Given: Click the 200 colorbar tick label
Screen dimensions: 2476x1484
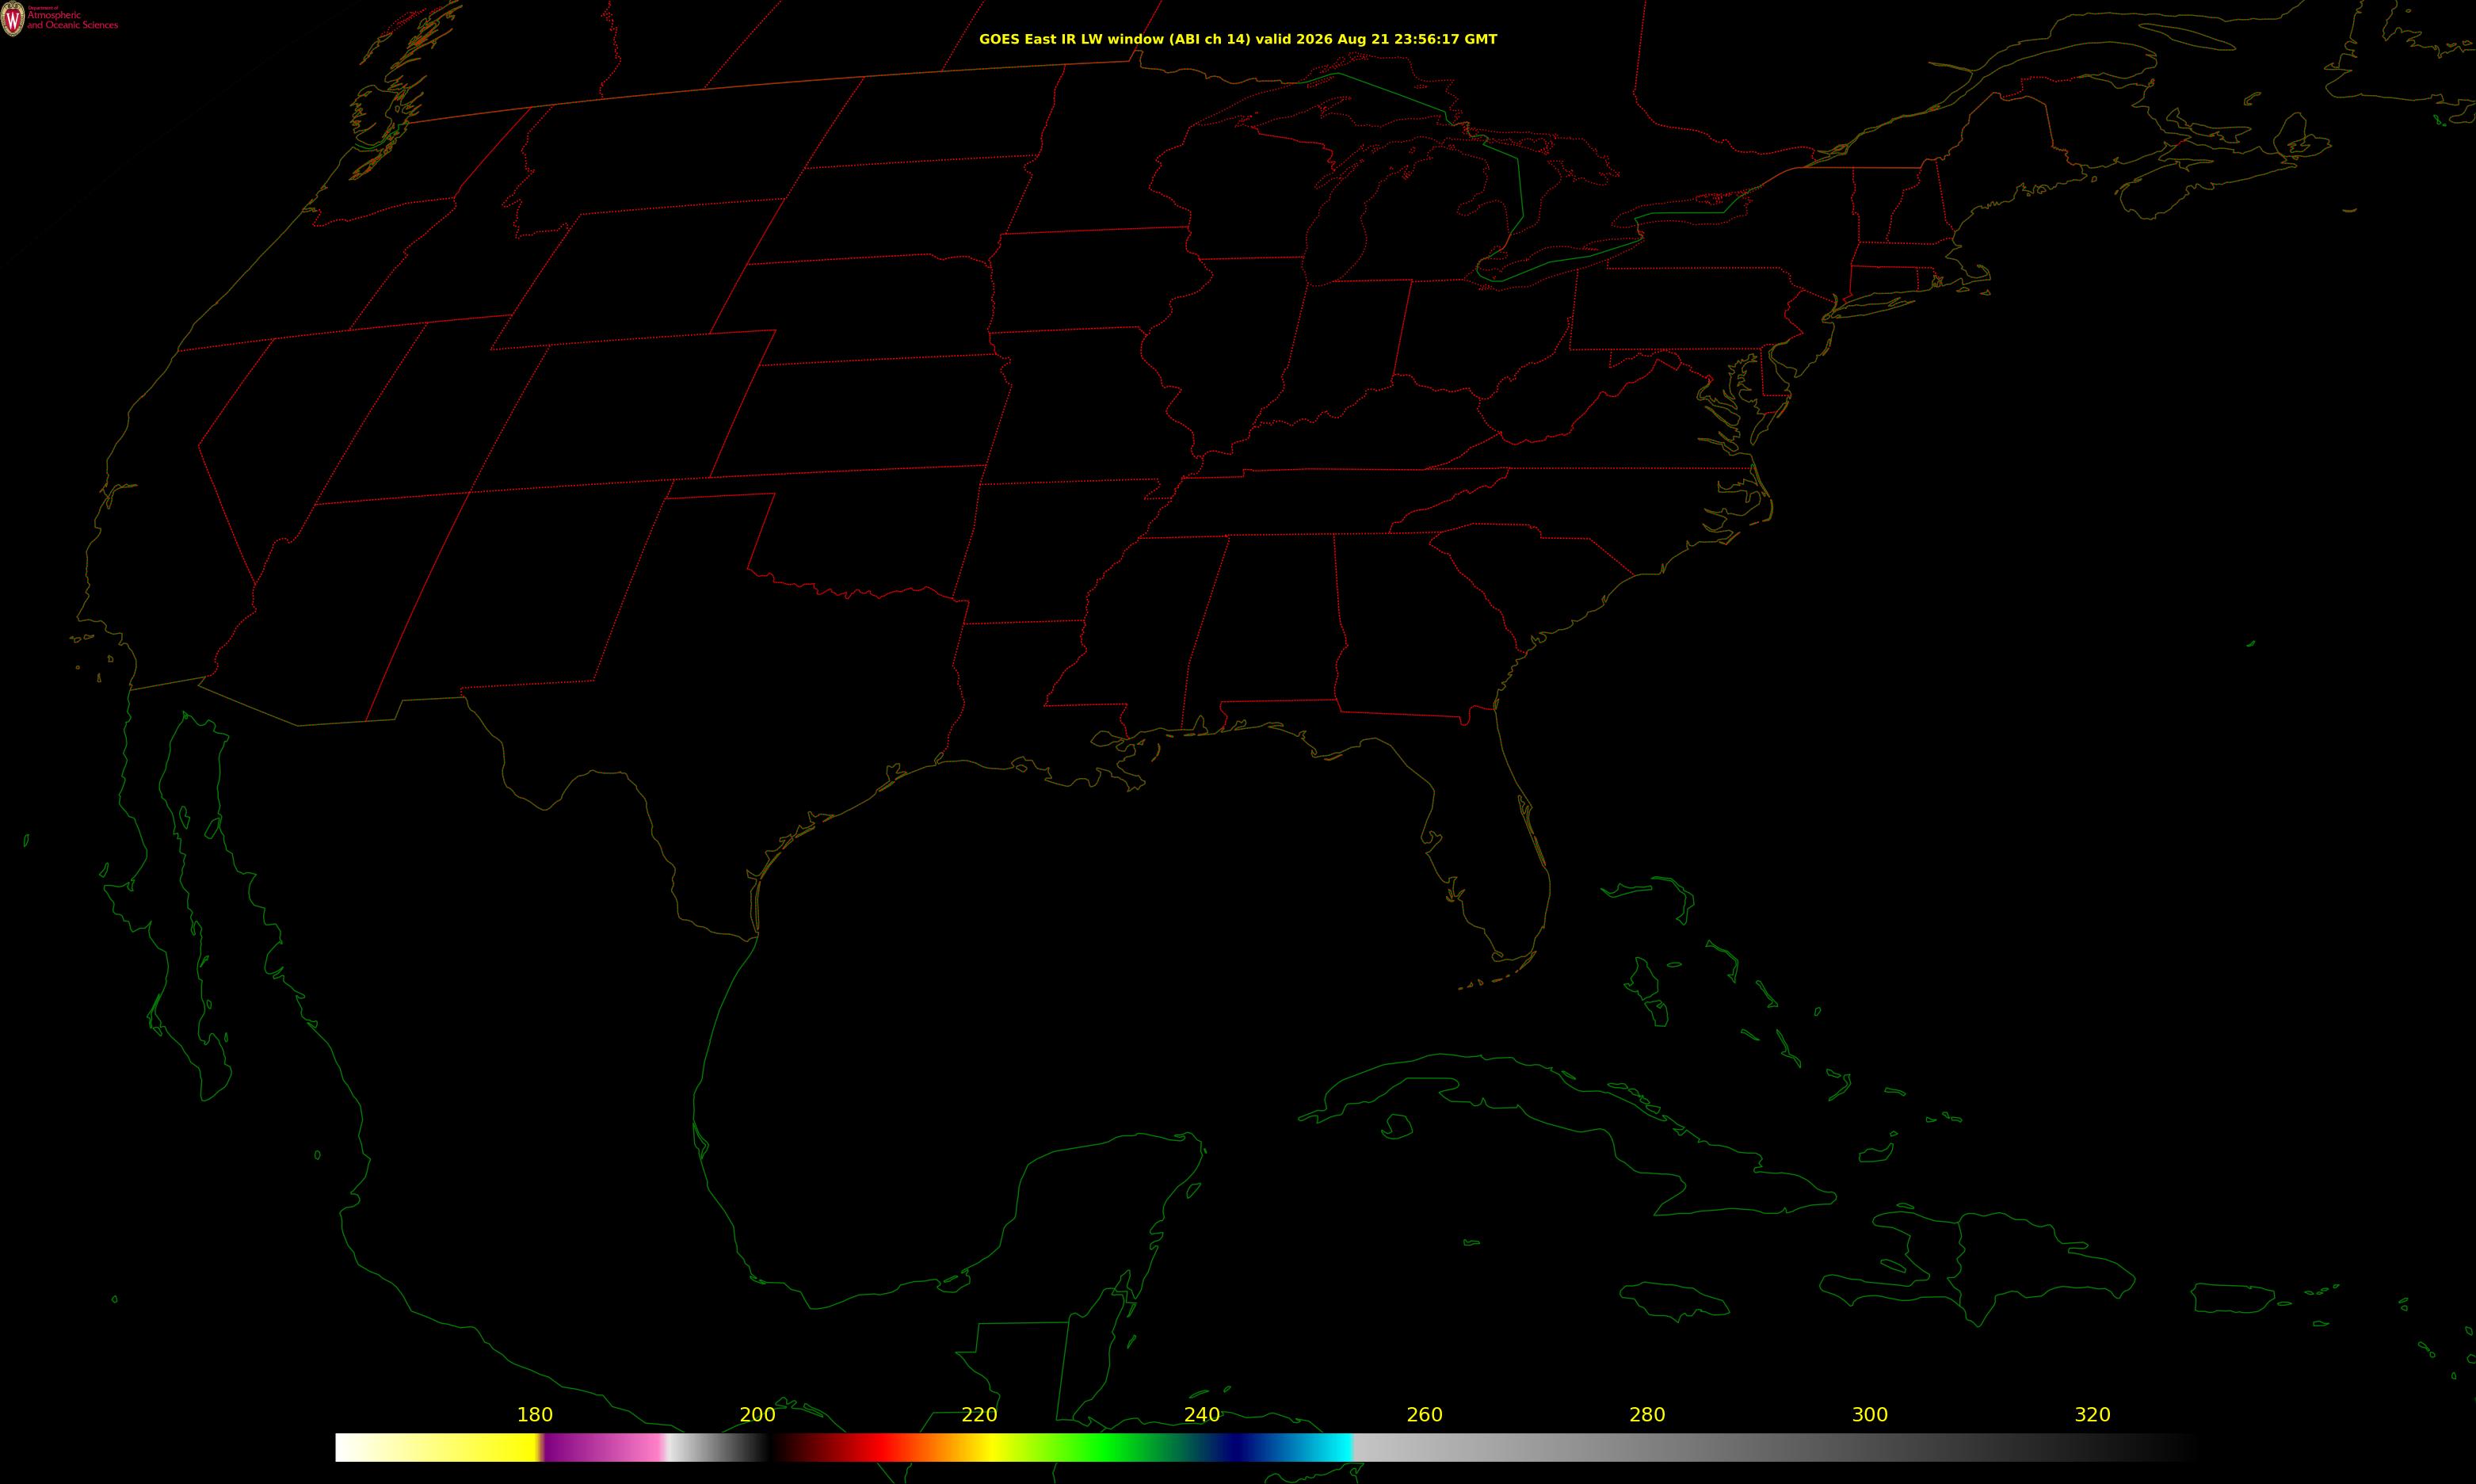Looking at the screenshot, I should [757, 1415].
